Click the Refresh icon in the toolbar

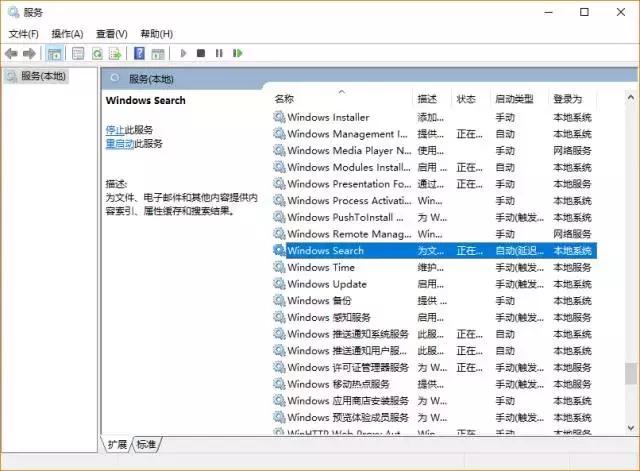99,53
